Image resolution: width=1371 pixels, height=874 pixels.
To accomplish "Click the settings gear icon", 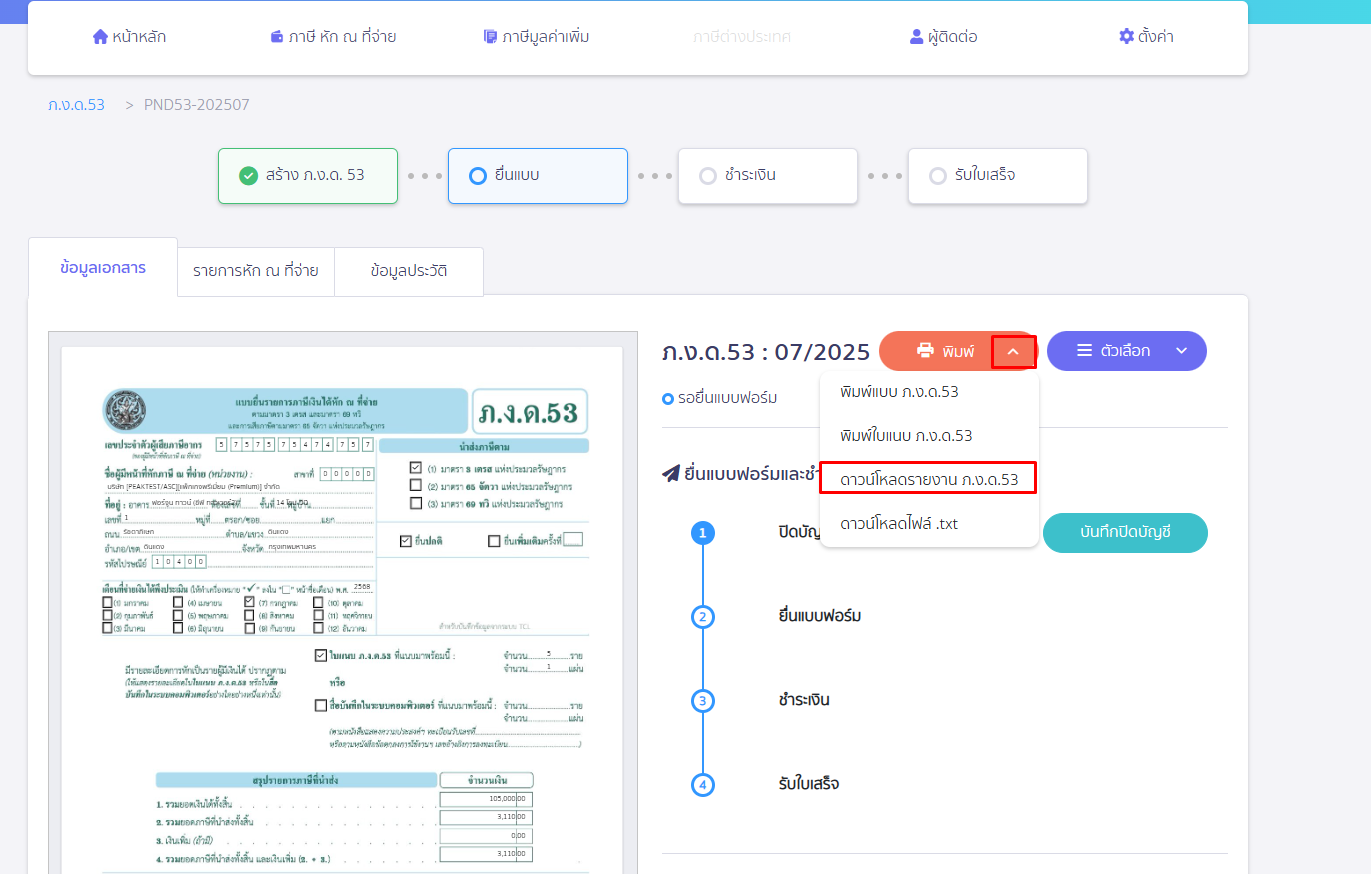I will pos(1126,37).
